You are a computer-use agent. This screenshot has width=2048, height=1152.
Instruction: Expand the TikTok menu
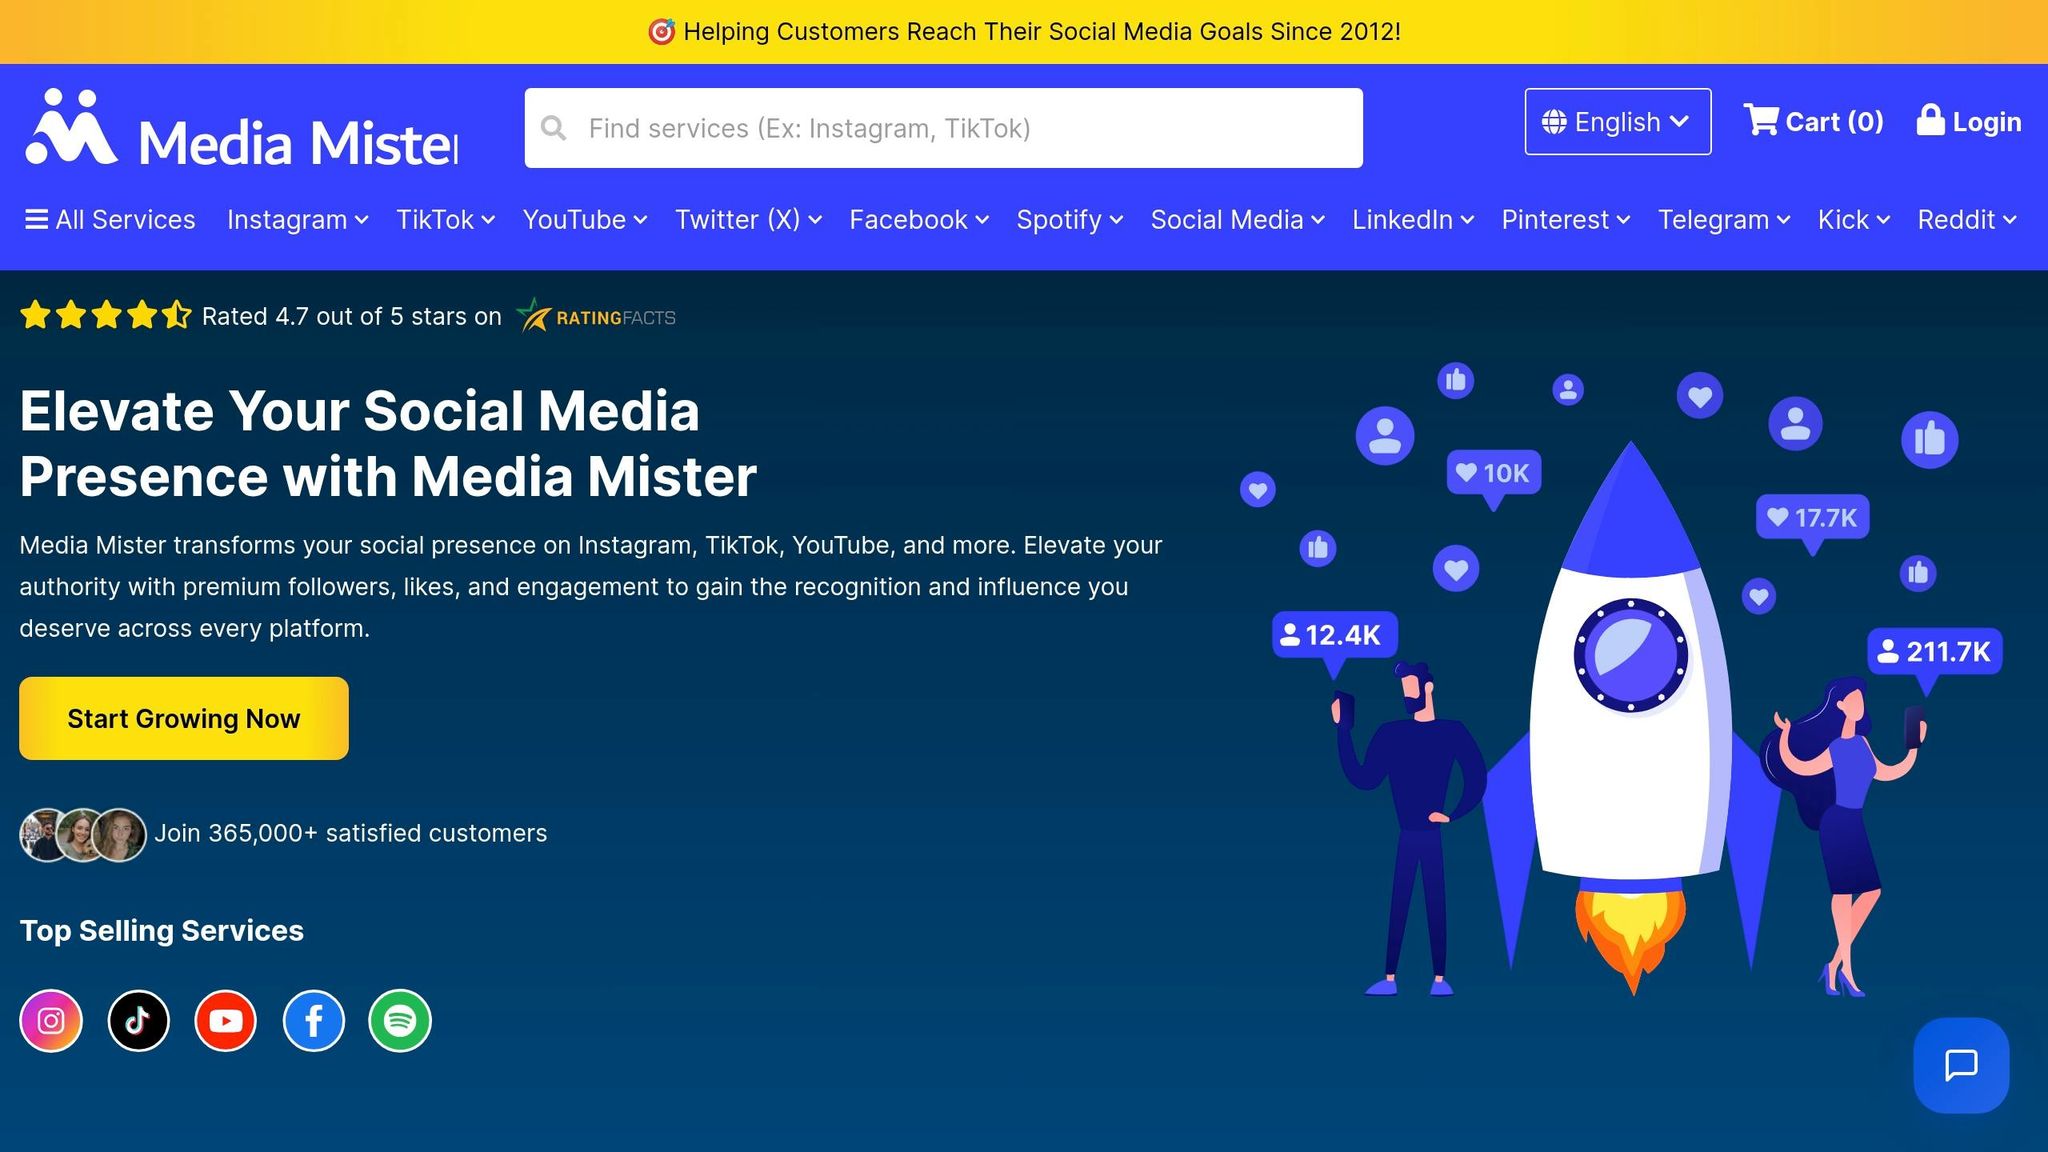click(x=445, y=220)
